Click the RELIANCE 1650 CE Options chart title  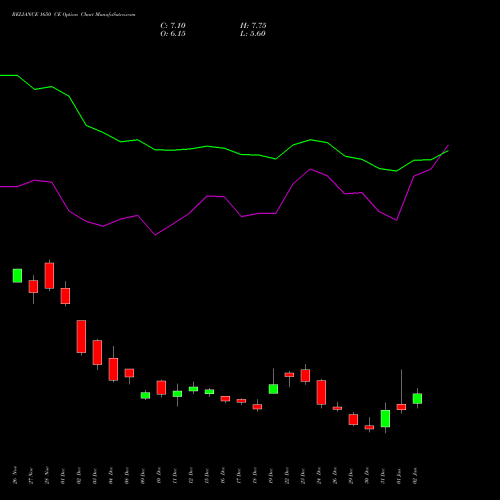click(73, 14)
